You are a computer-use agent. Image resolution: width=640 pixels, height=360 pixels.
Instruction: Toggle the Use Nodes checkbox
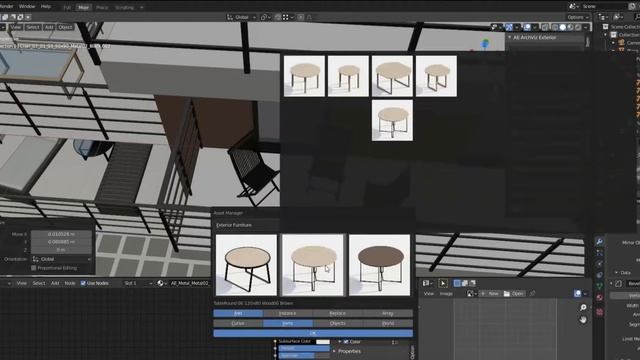[83, 283]
